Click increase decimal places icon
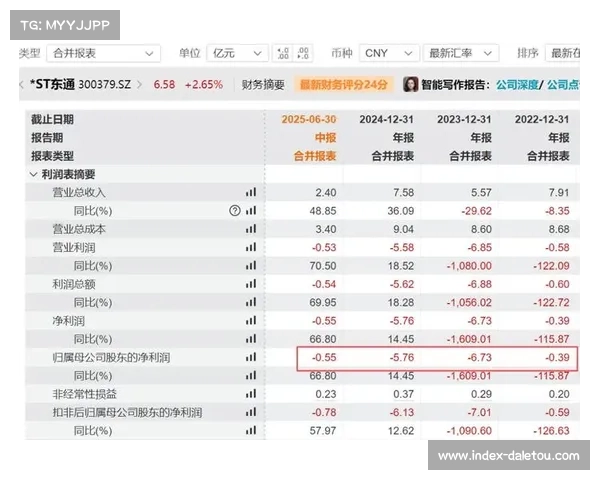 click(x=283, y=53)
